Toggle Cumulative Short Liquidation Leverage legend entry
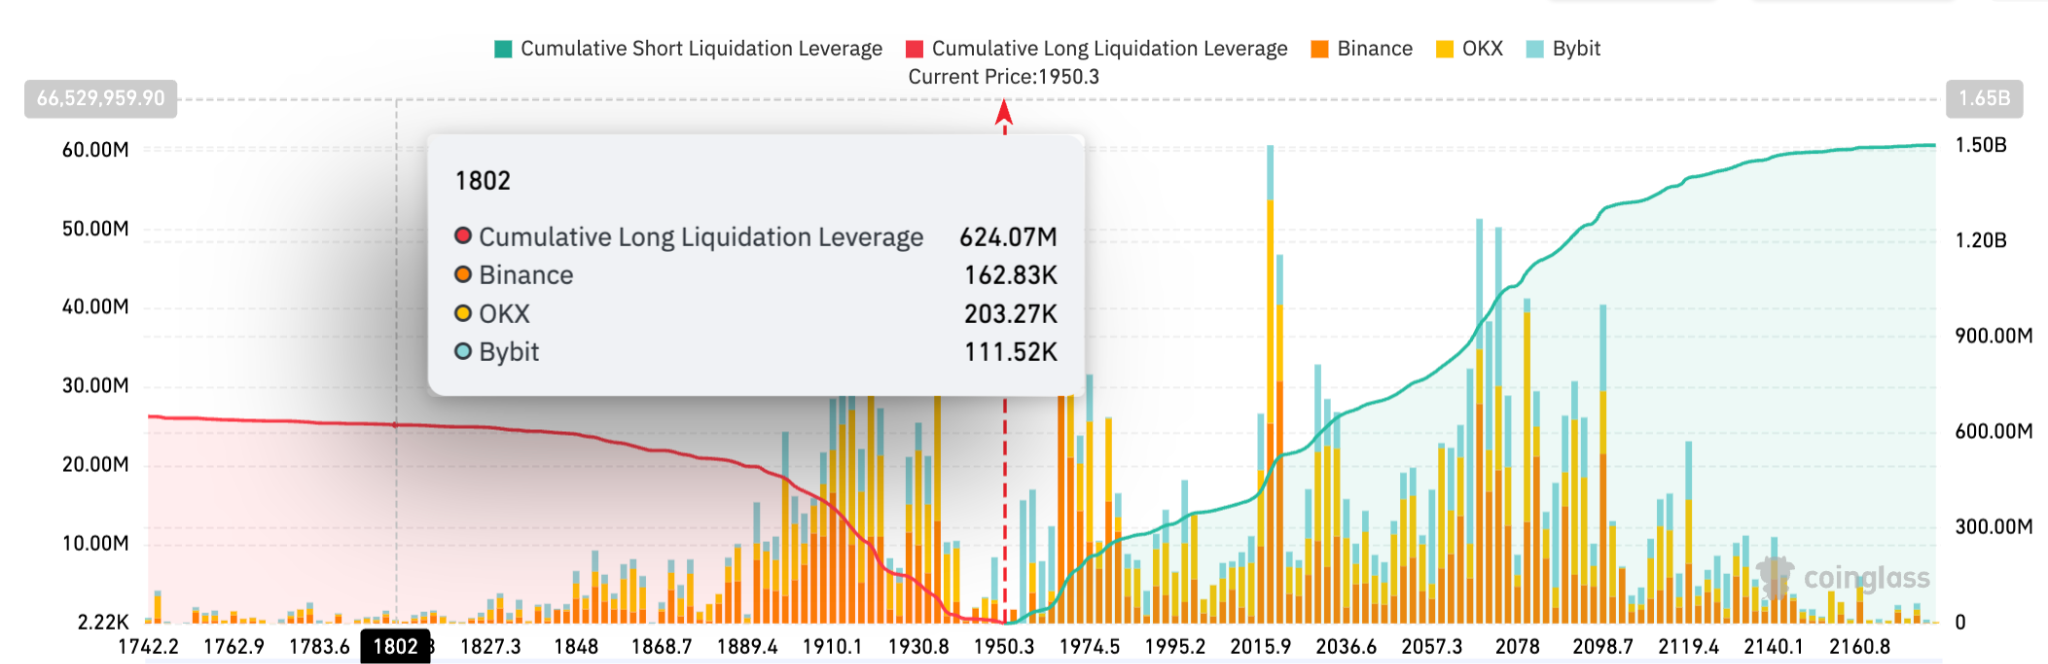The height and width of the screenshot is (664, 2048). click(x=689, y=49)
